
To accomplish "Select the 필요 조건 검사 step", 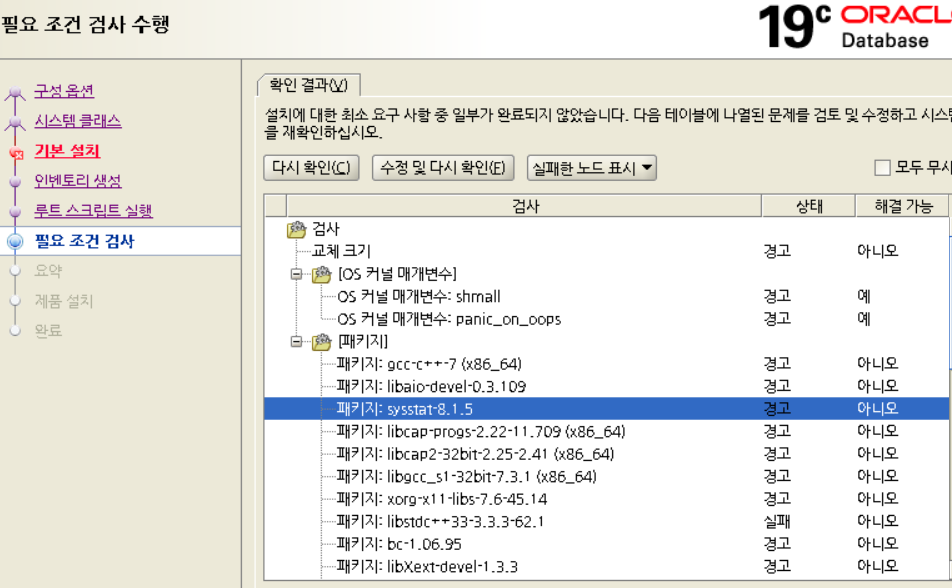I will click(x=84, y=241).
